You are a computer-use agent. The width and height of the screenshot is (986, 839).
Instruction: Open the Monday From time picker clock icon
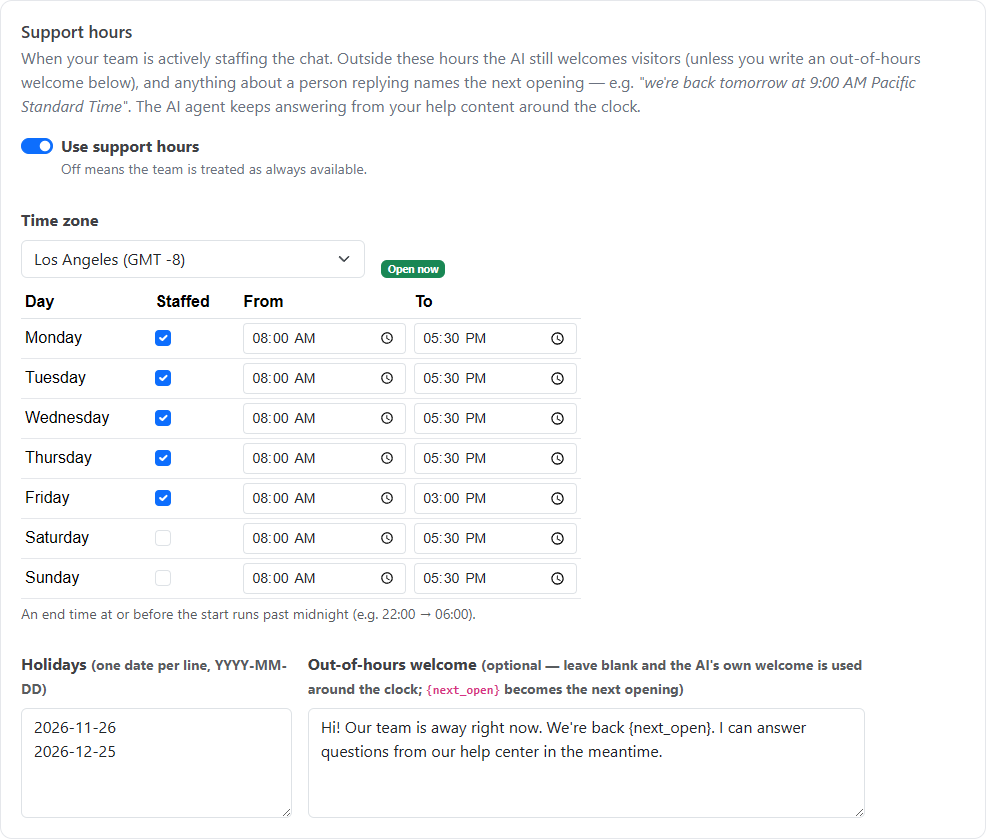tap(387, 338)
